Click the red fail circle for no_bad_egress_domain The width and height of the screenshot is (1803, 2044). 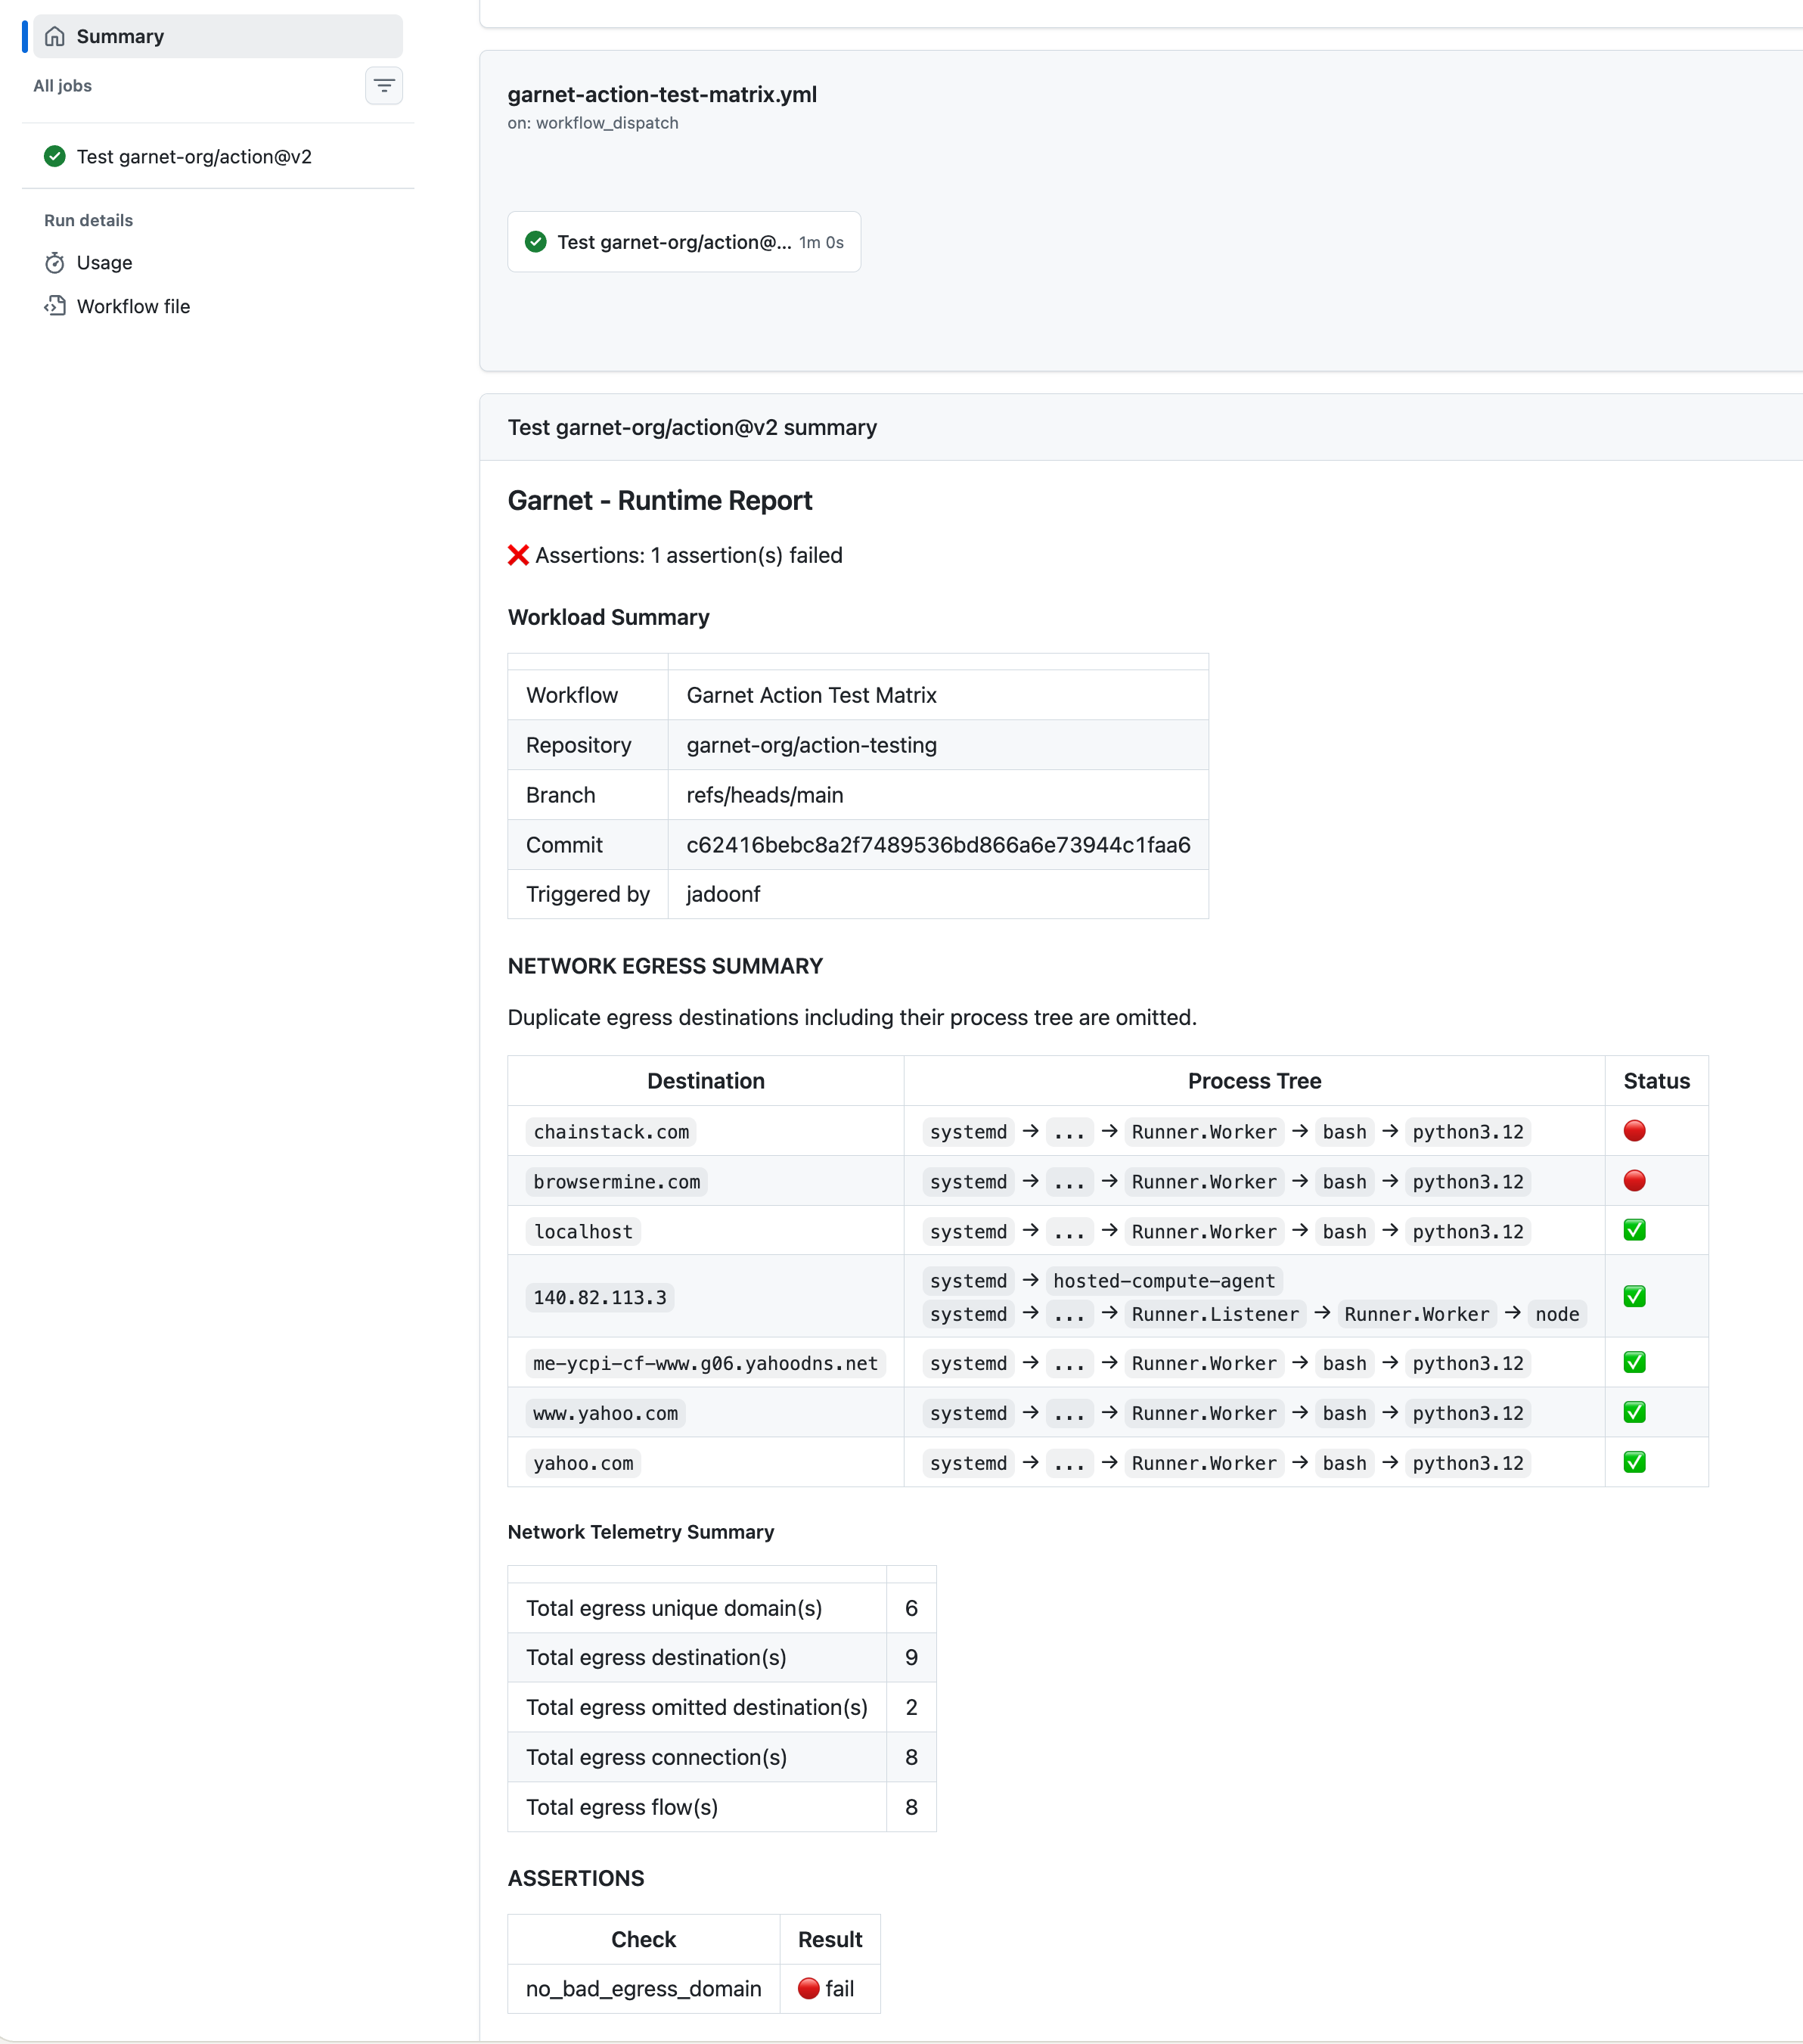(x=808, y=1989)
